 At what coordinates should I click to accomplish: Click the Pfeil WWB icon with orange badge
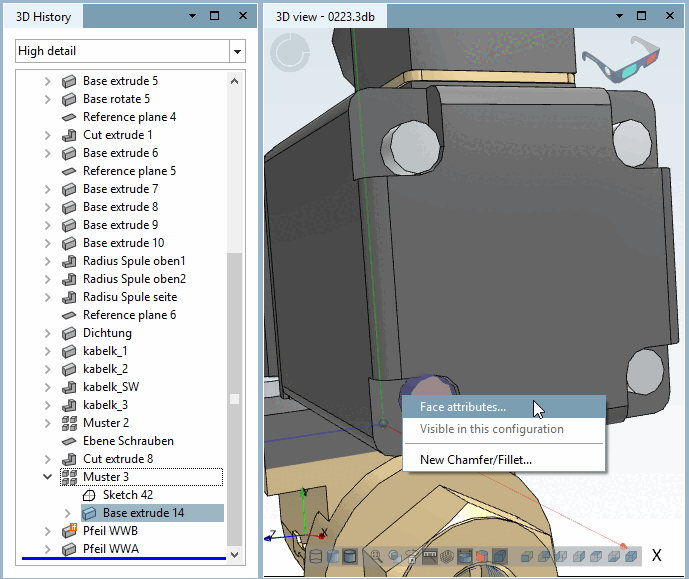click(69, 531)
